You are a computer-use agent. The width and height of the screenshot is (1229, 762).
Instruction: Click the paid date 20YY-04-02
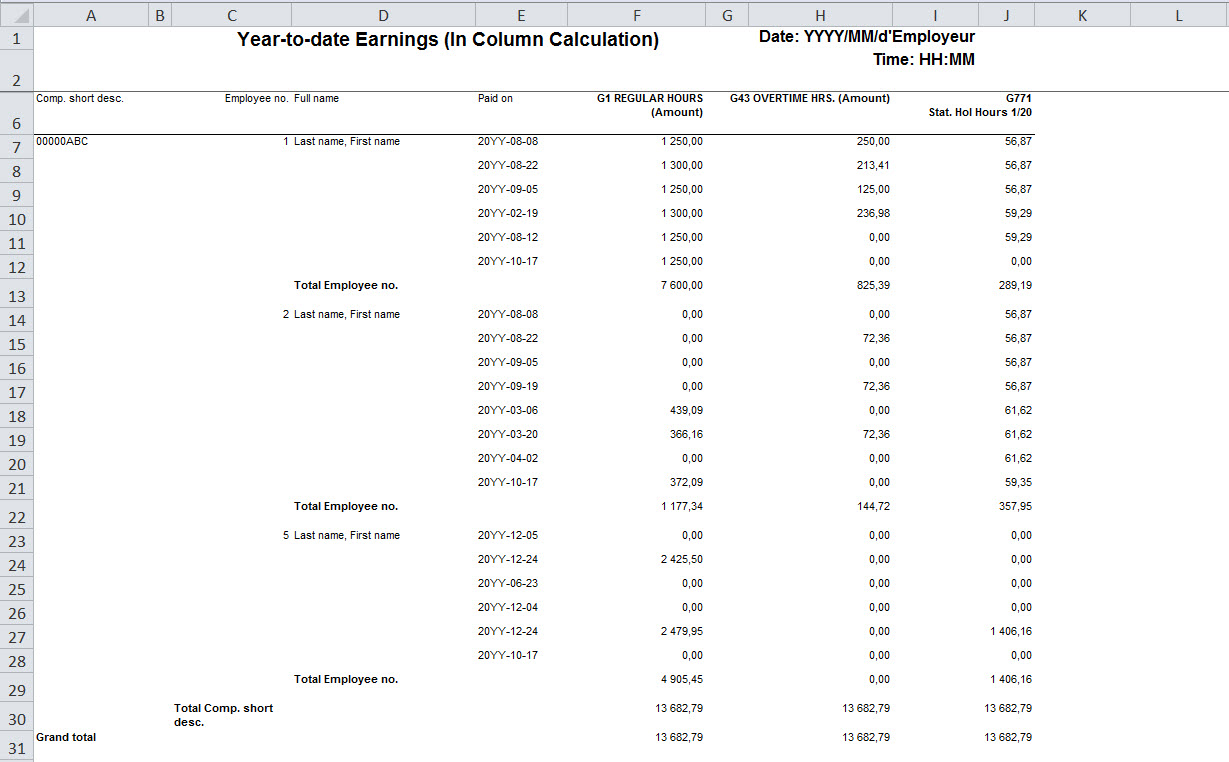tap(507, 458)
